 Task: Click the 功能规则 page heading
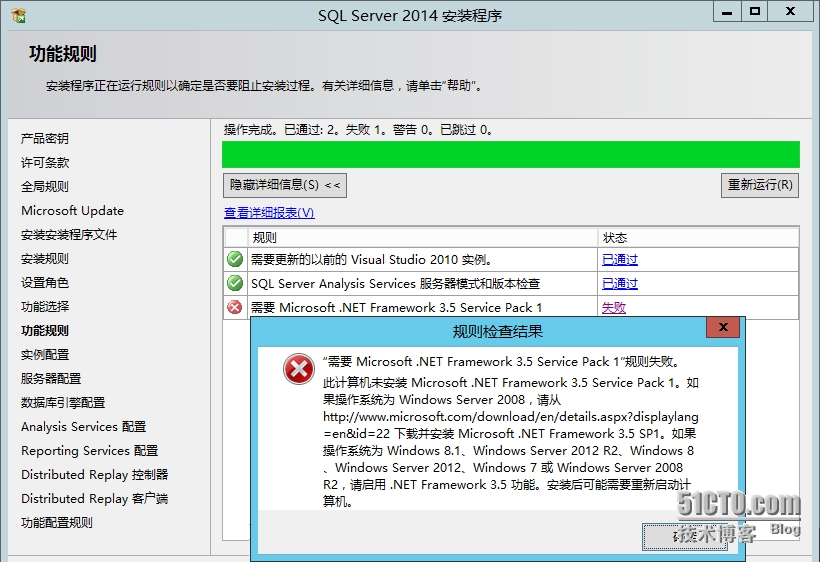click(x=63, y=54)
